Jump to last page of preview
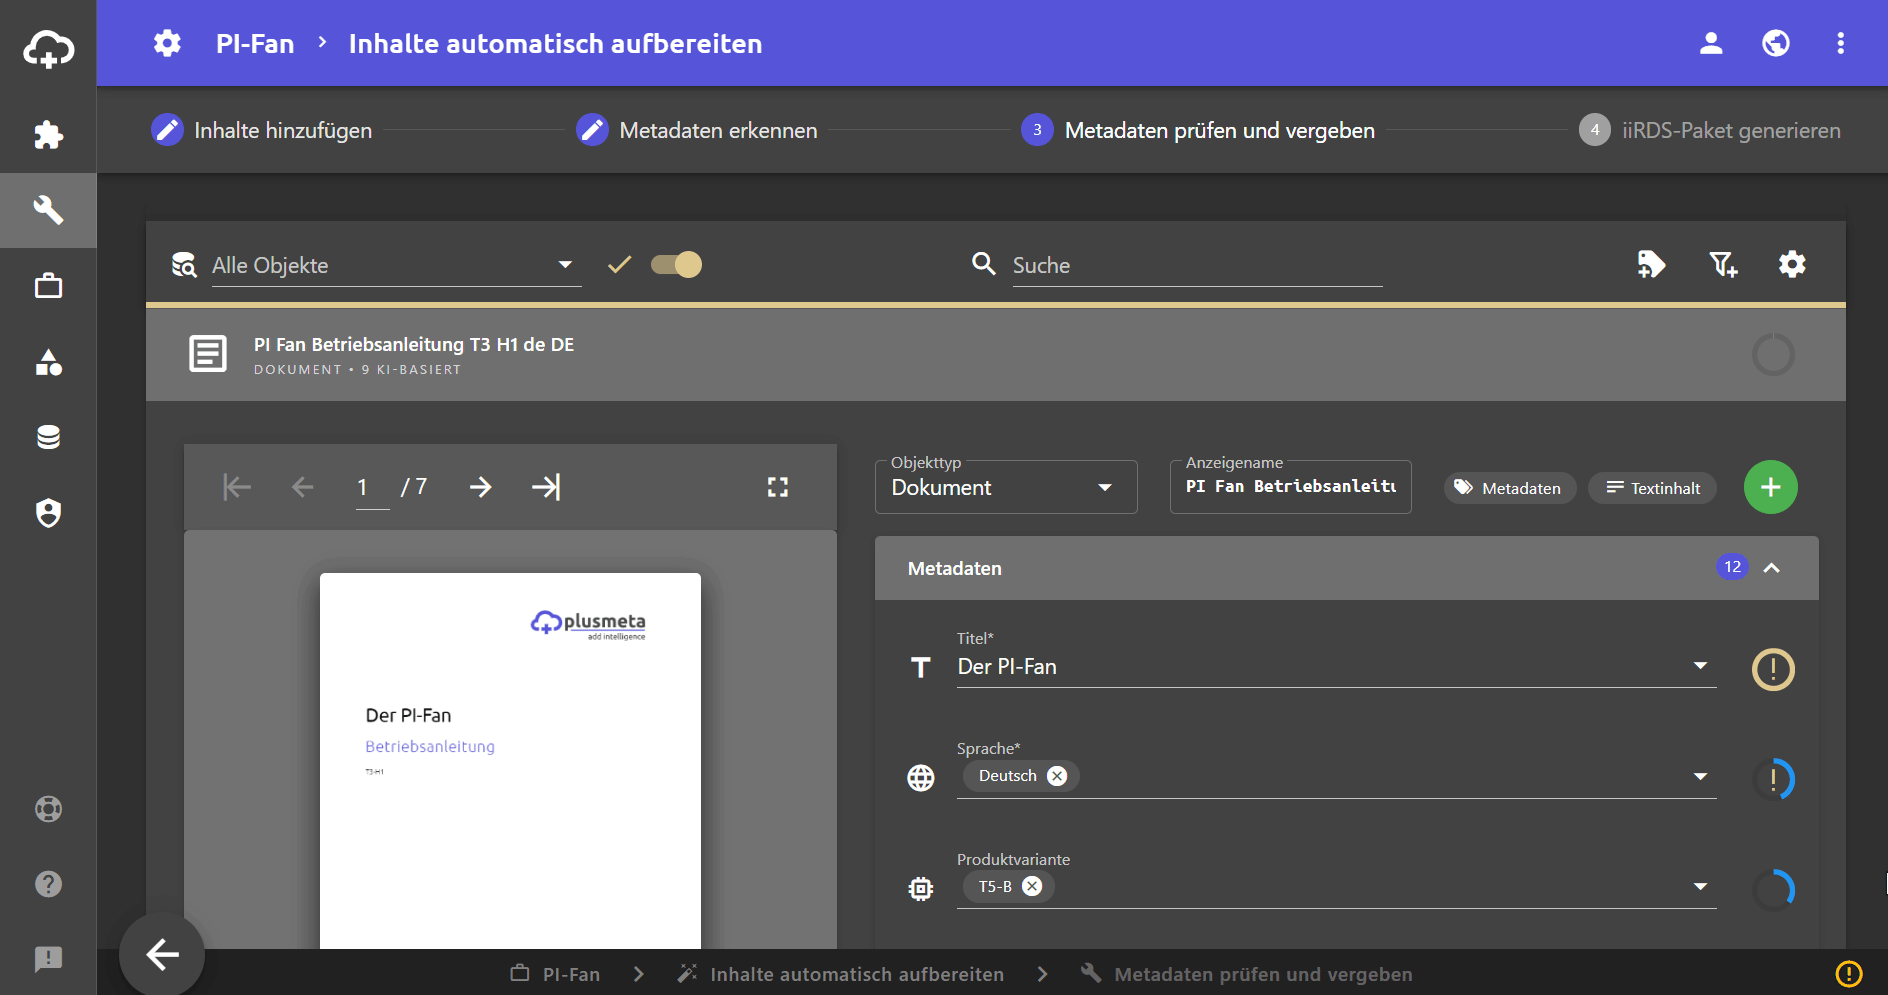Viewport: 1888px width, 995px height. (546, 487)
